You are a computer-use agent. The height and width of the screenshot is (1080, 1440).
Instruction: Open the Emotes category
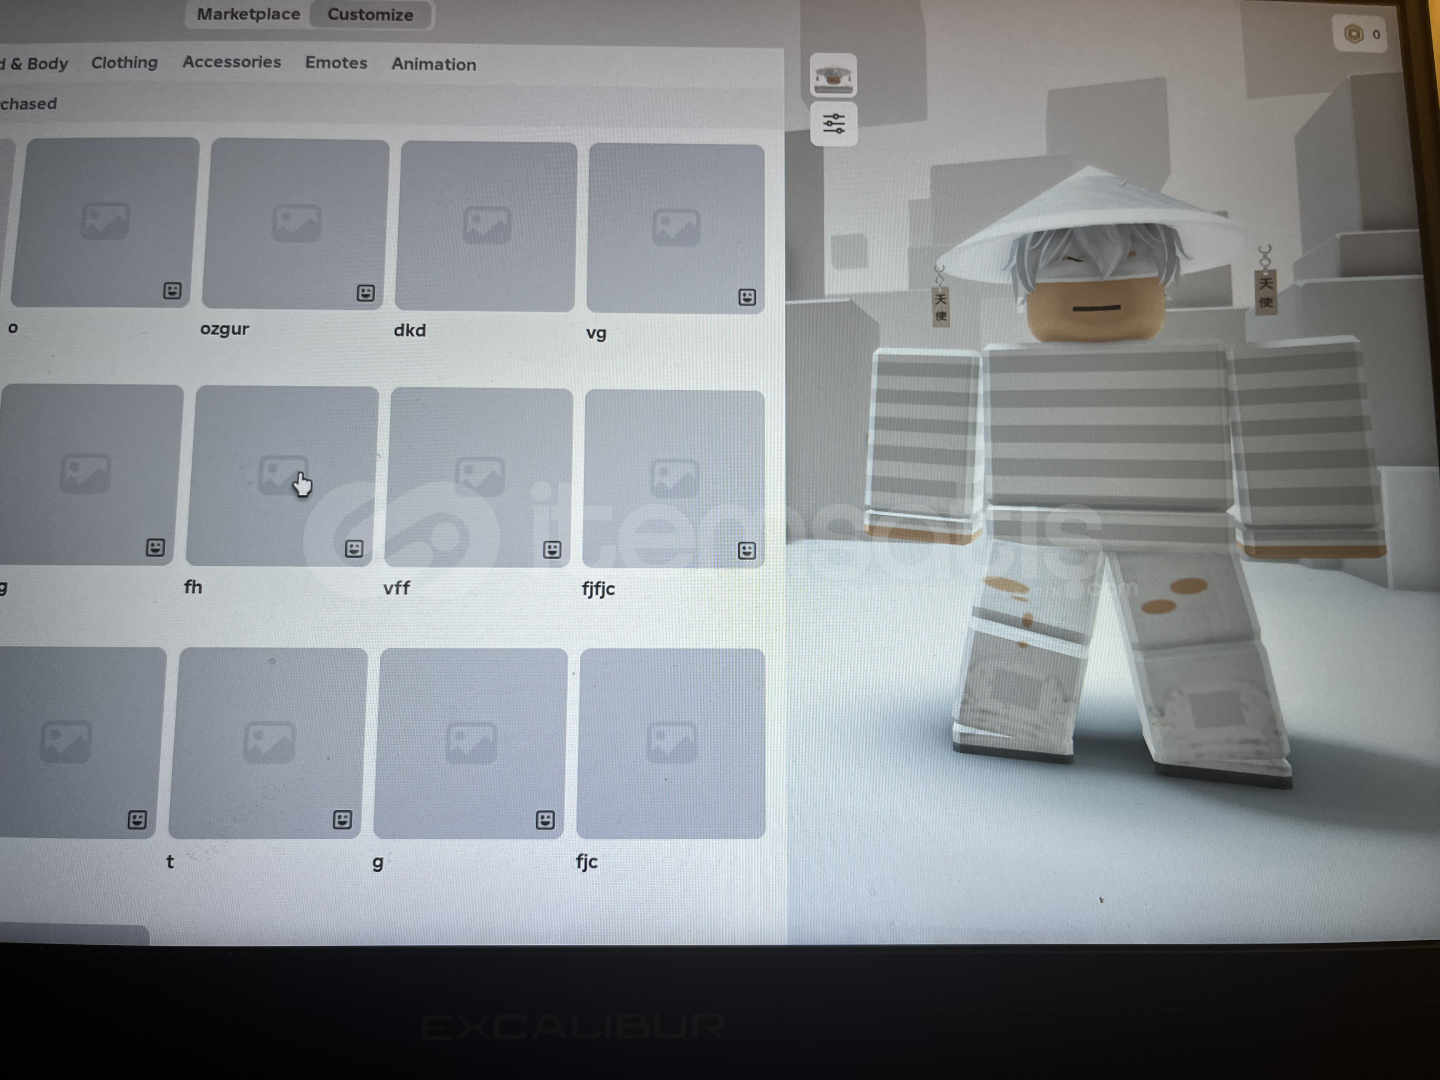(x=336, y=63)
